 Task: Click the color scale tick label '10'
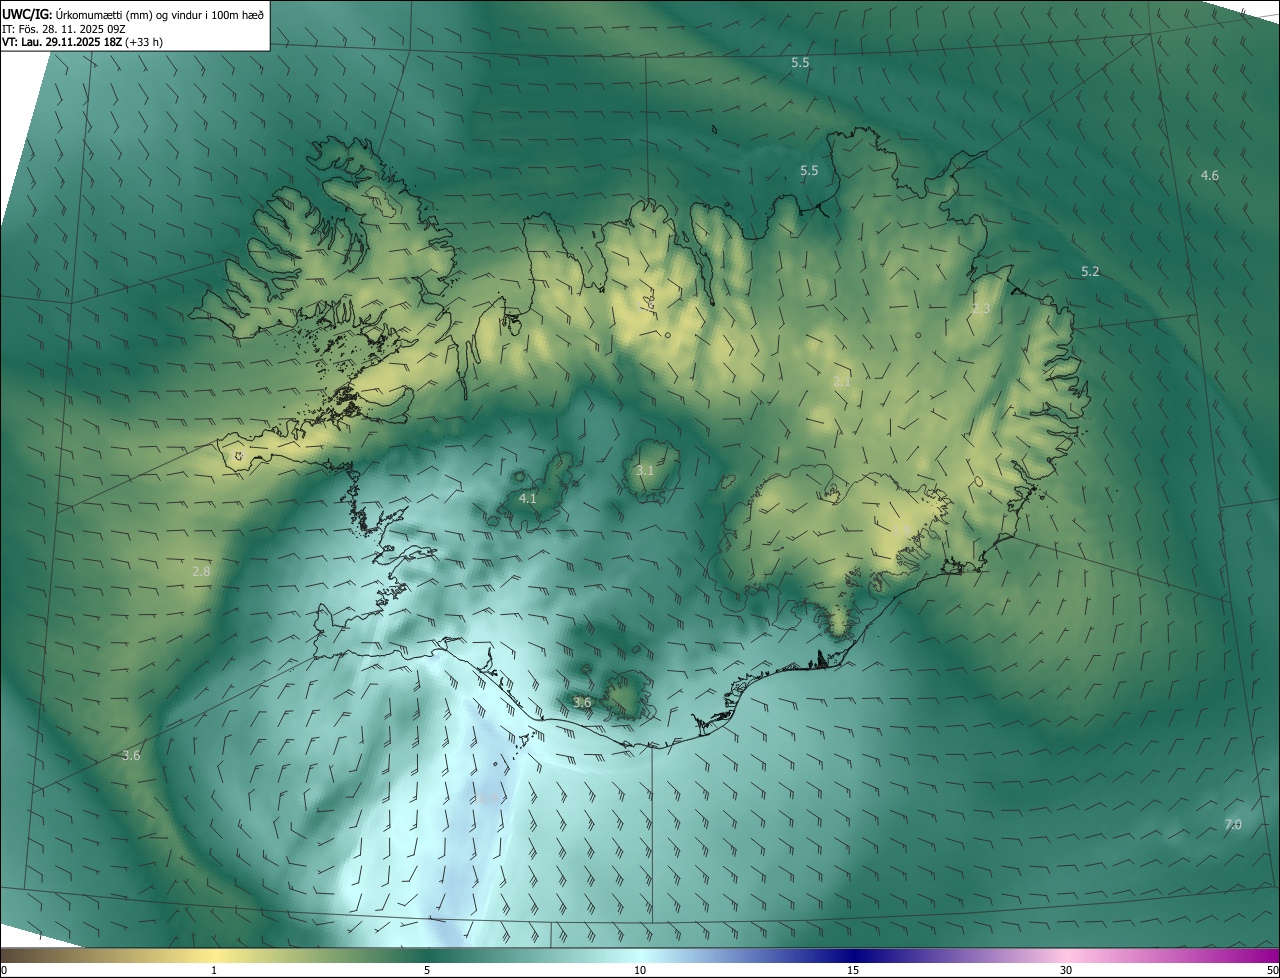[x=640, y=970]
